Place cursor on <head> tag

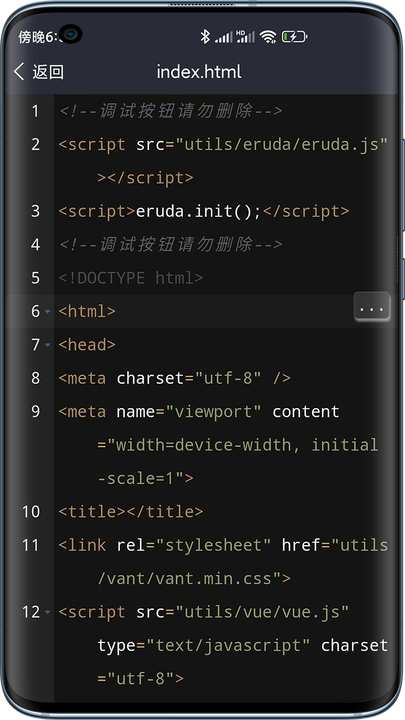pyautogui.click(x=87, y=344)
